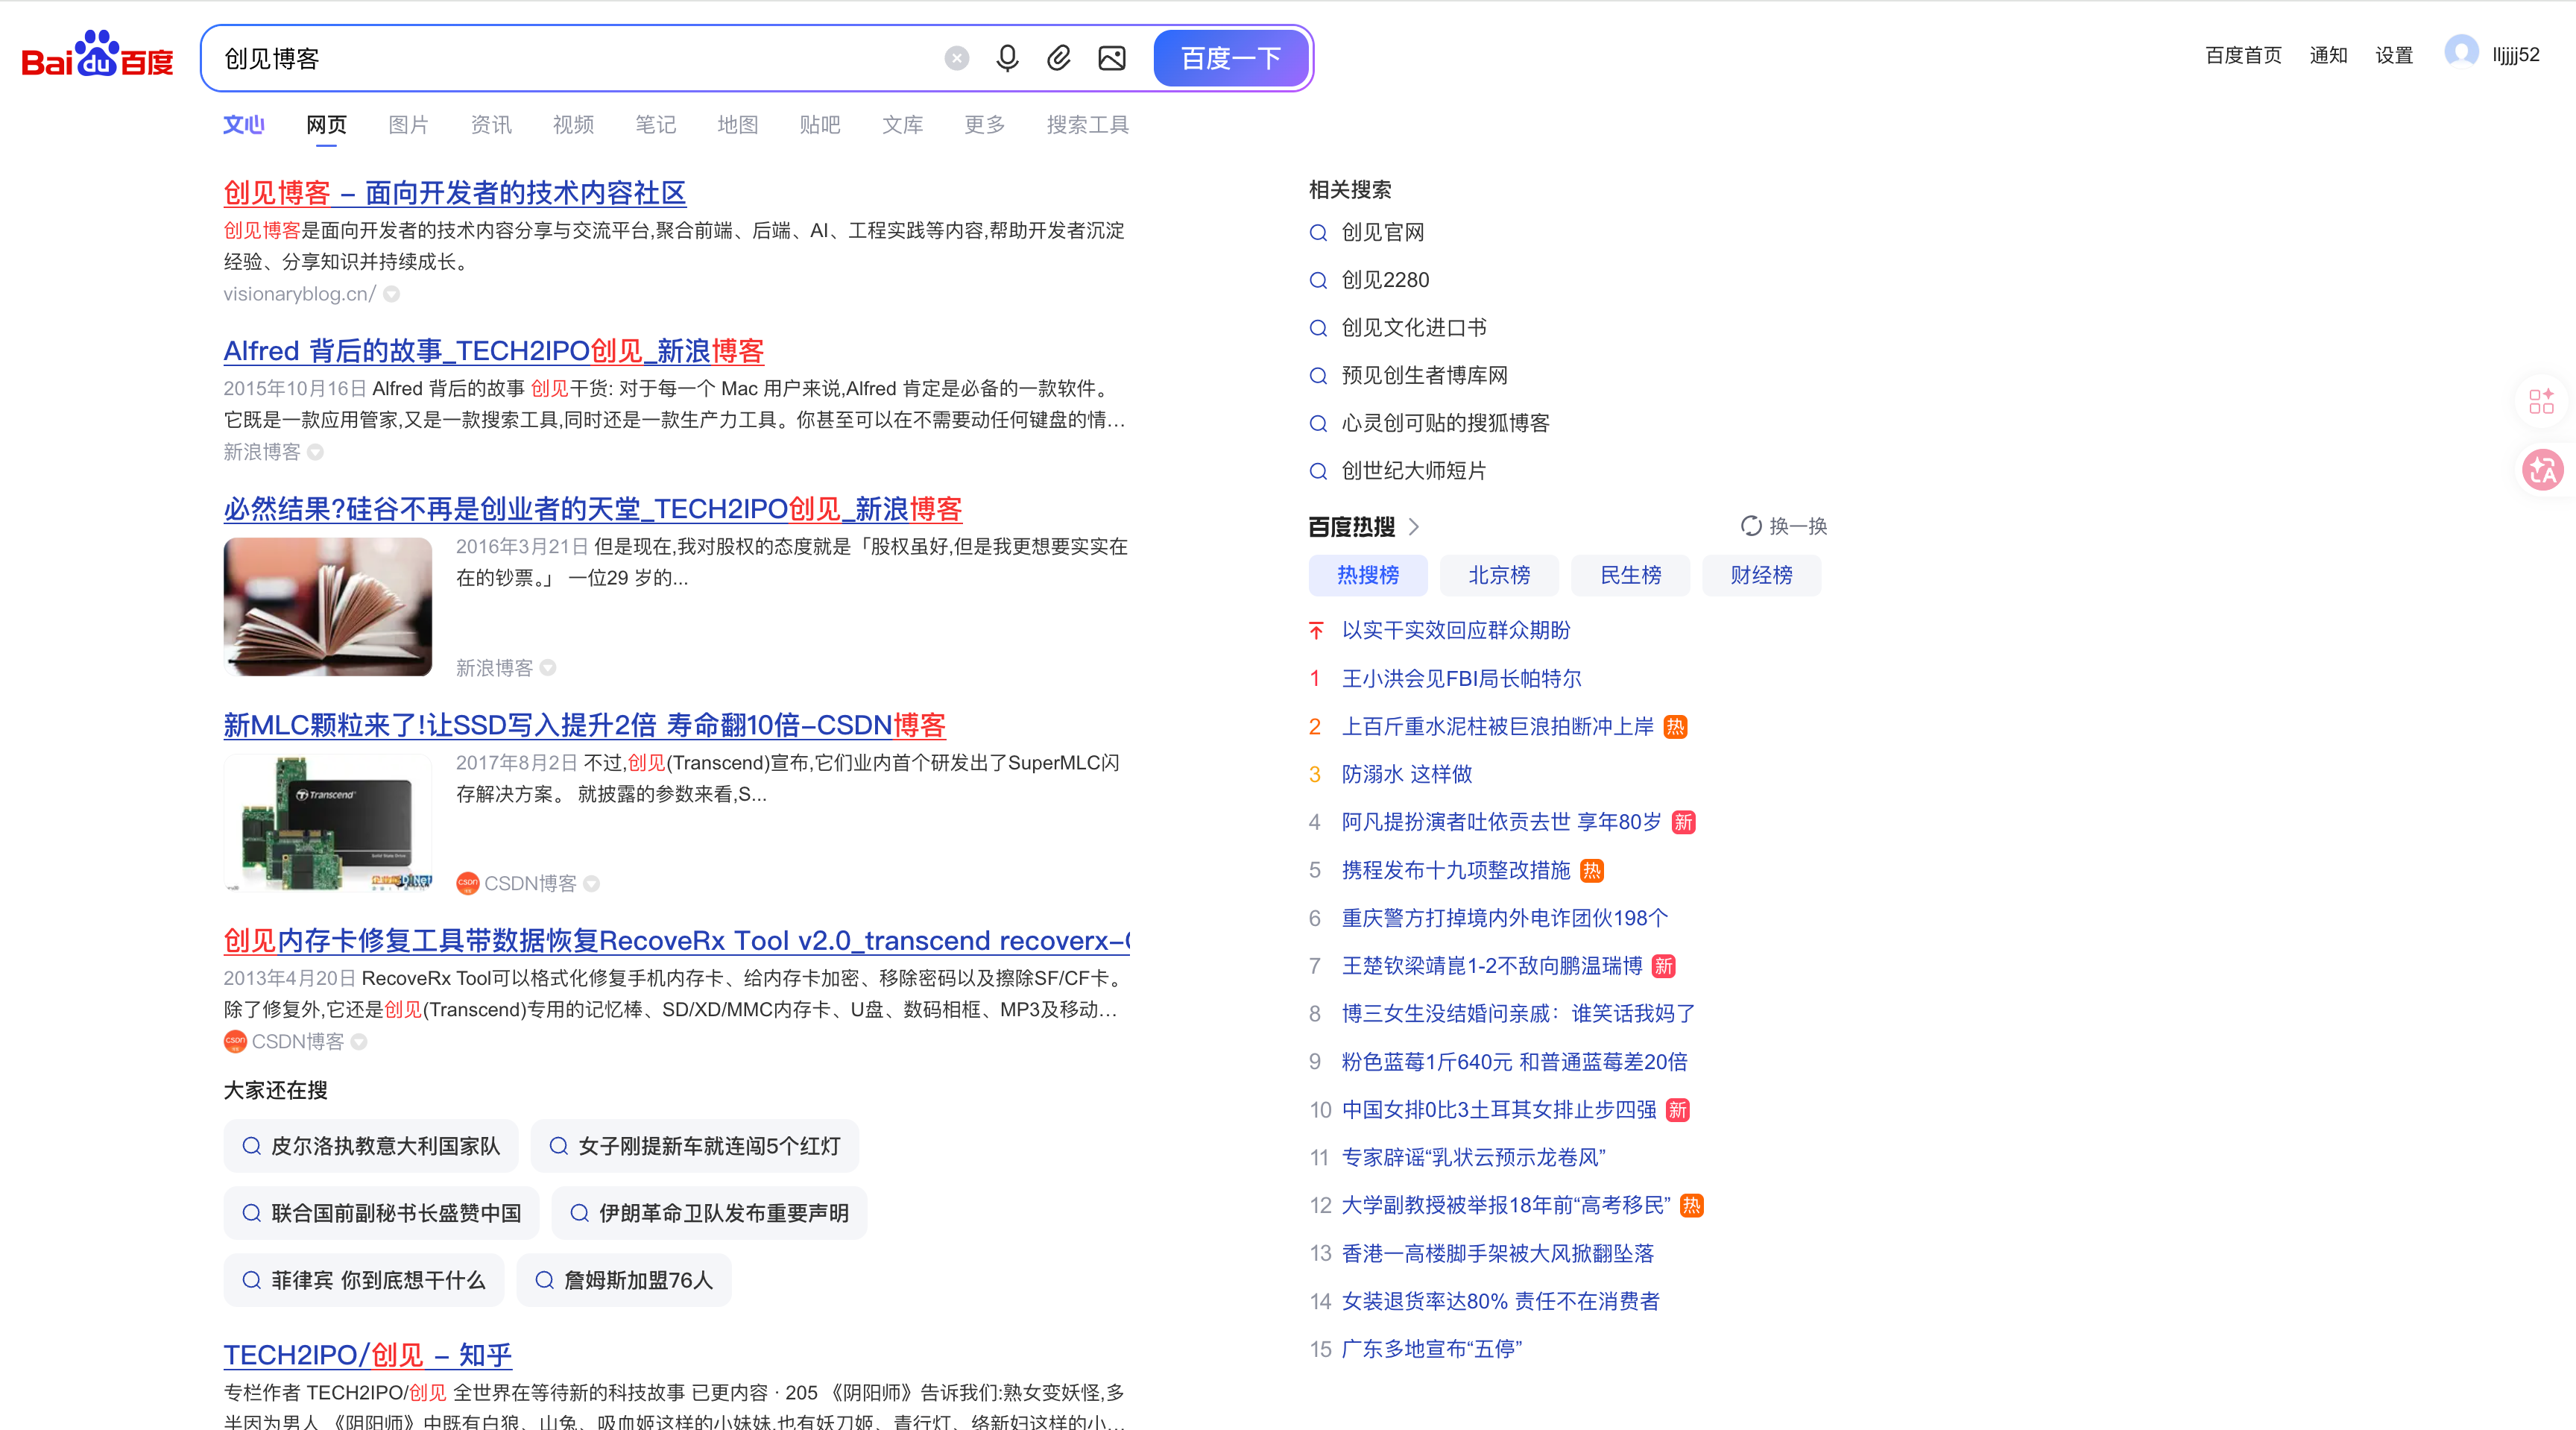
Task: Open hot topic 上百斤重水泥柱被巨浪拍断冲上岸
Action: point(1498,727)
